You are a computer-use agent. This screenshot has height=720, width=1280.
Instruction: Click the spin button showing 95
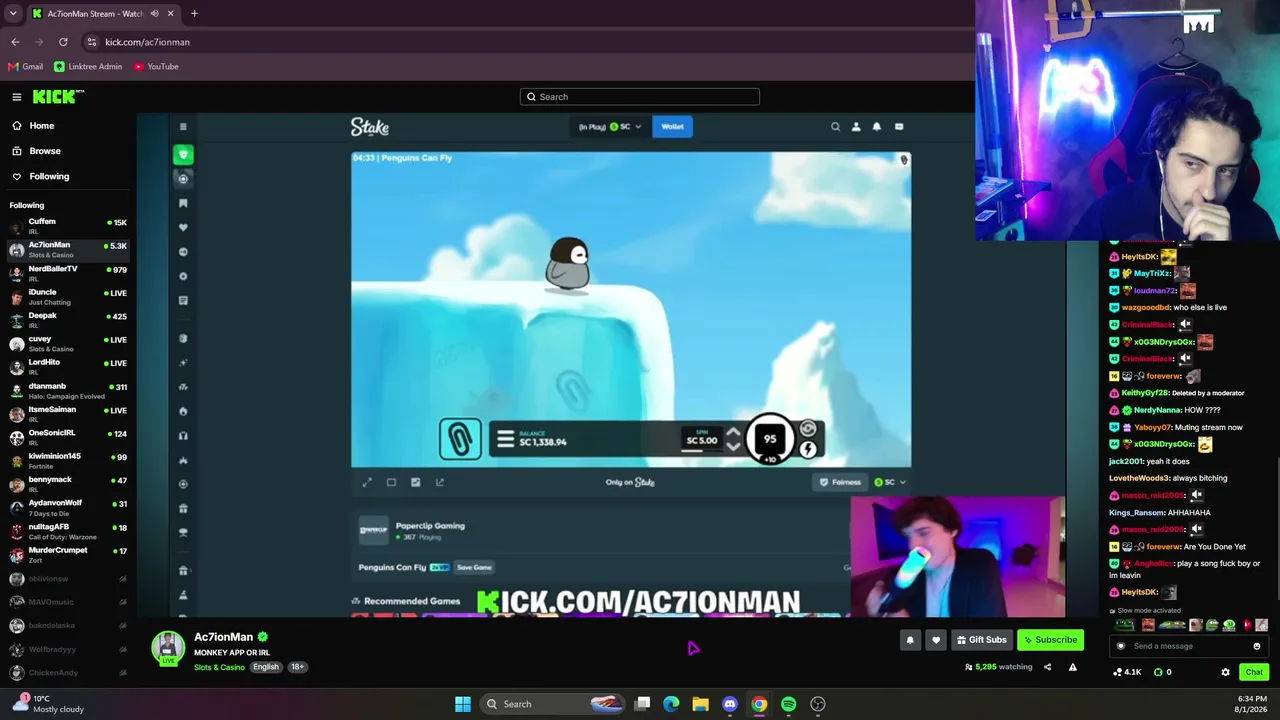click(770, 439)
